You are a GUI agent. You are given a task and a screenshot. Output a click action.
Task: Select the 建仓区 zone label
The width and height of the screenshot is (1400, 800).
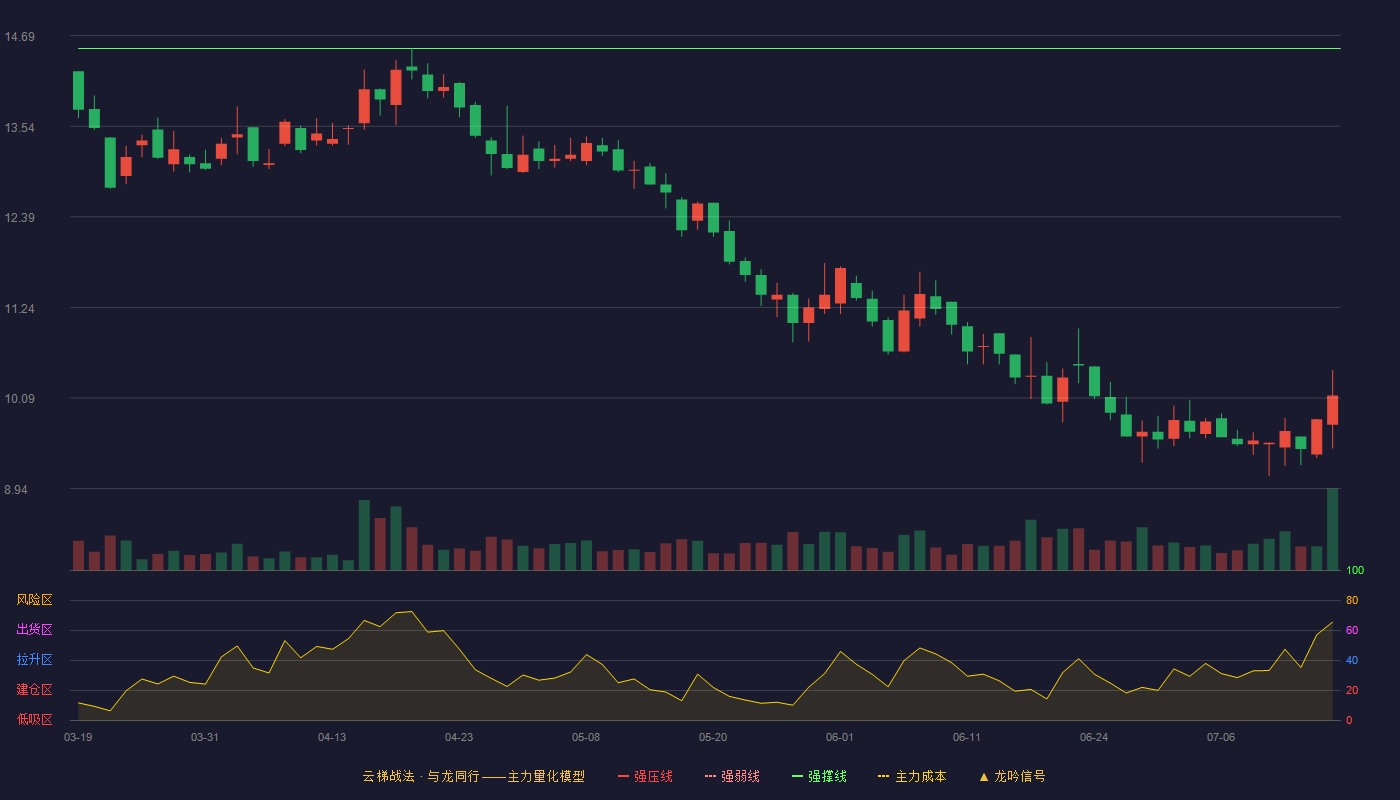click(34, 690)
